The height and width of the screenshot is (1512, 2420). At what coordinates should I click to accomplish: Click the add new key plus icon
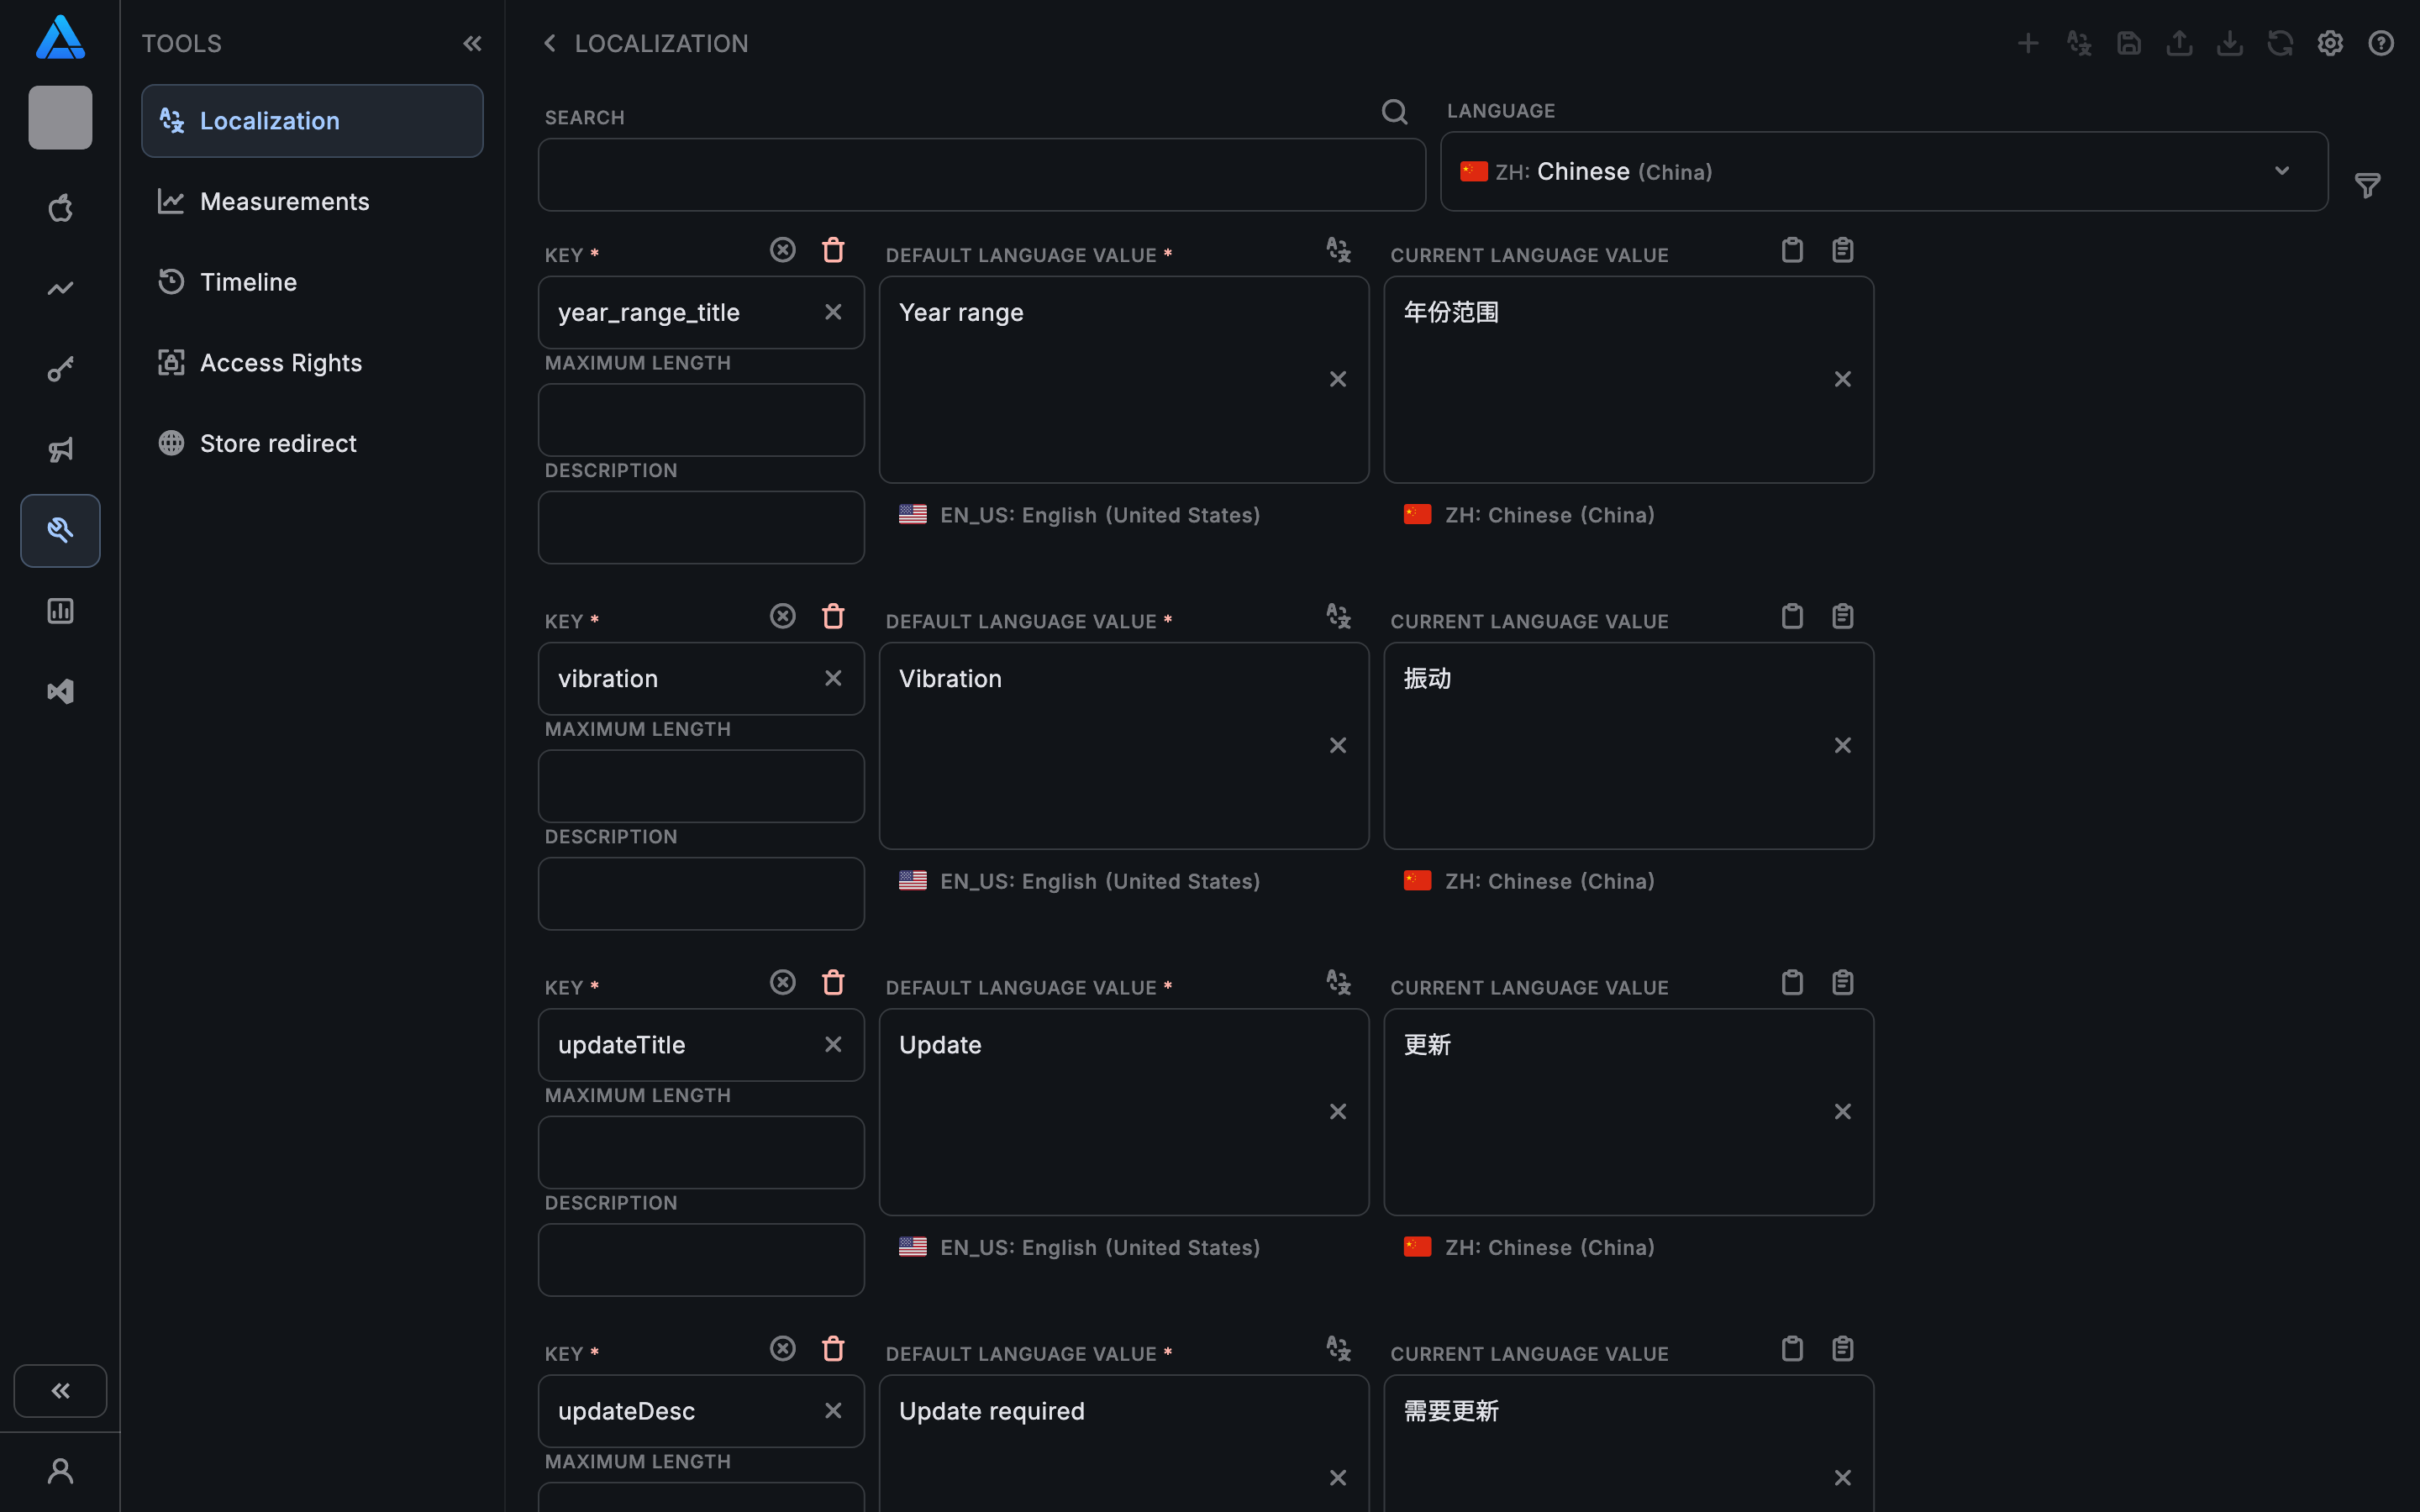tap(2027, 44)
